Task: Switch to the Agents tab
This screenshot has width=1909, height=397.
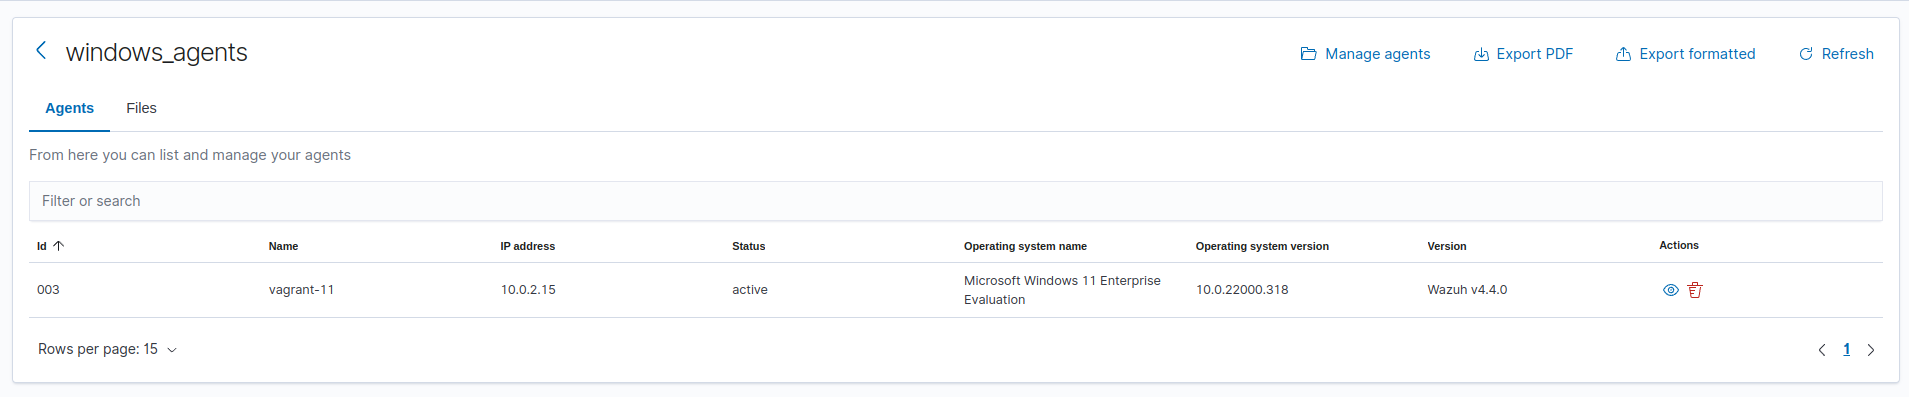Action: click(x=69, y=108)
